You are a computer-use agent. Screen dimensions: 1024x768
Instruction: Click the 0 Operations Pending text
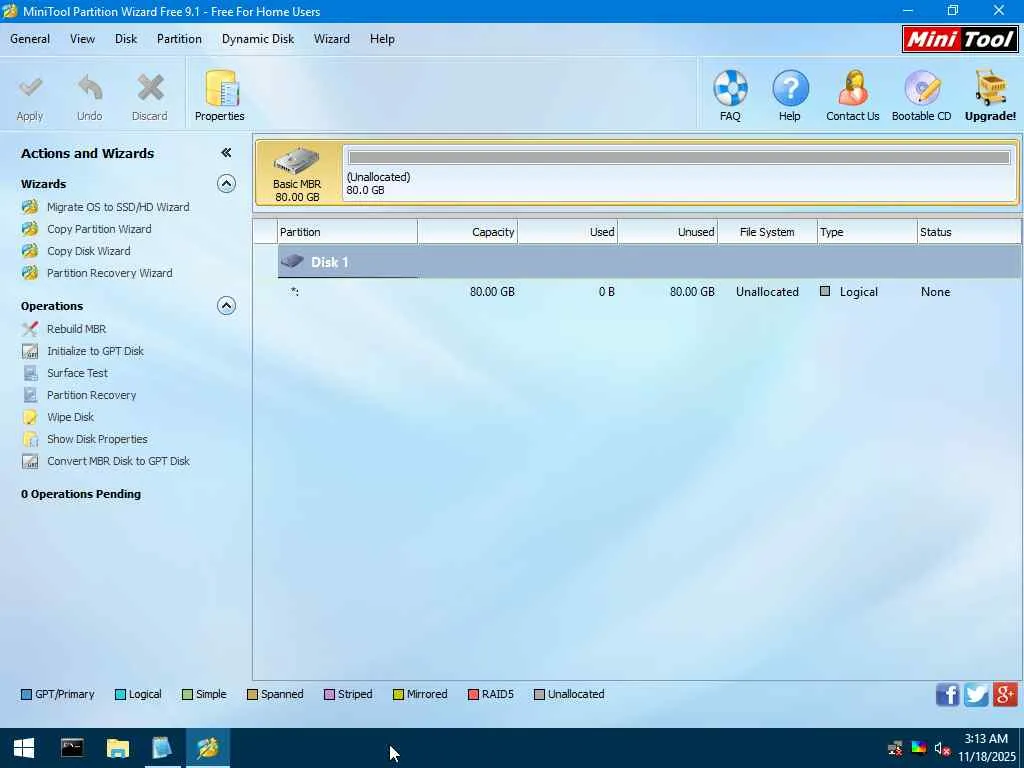[81, 494]
